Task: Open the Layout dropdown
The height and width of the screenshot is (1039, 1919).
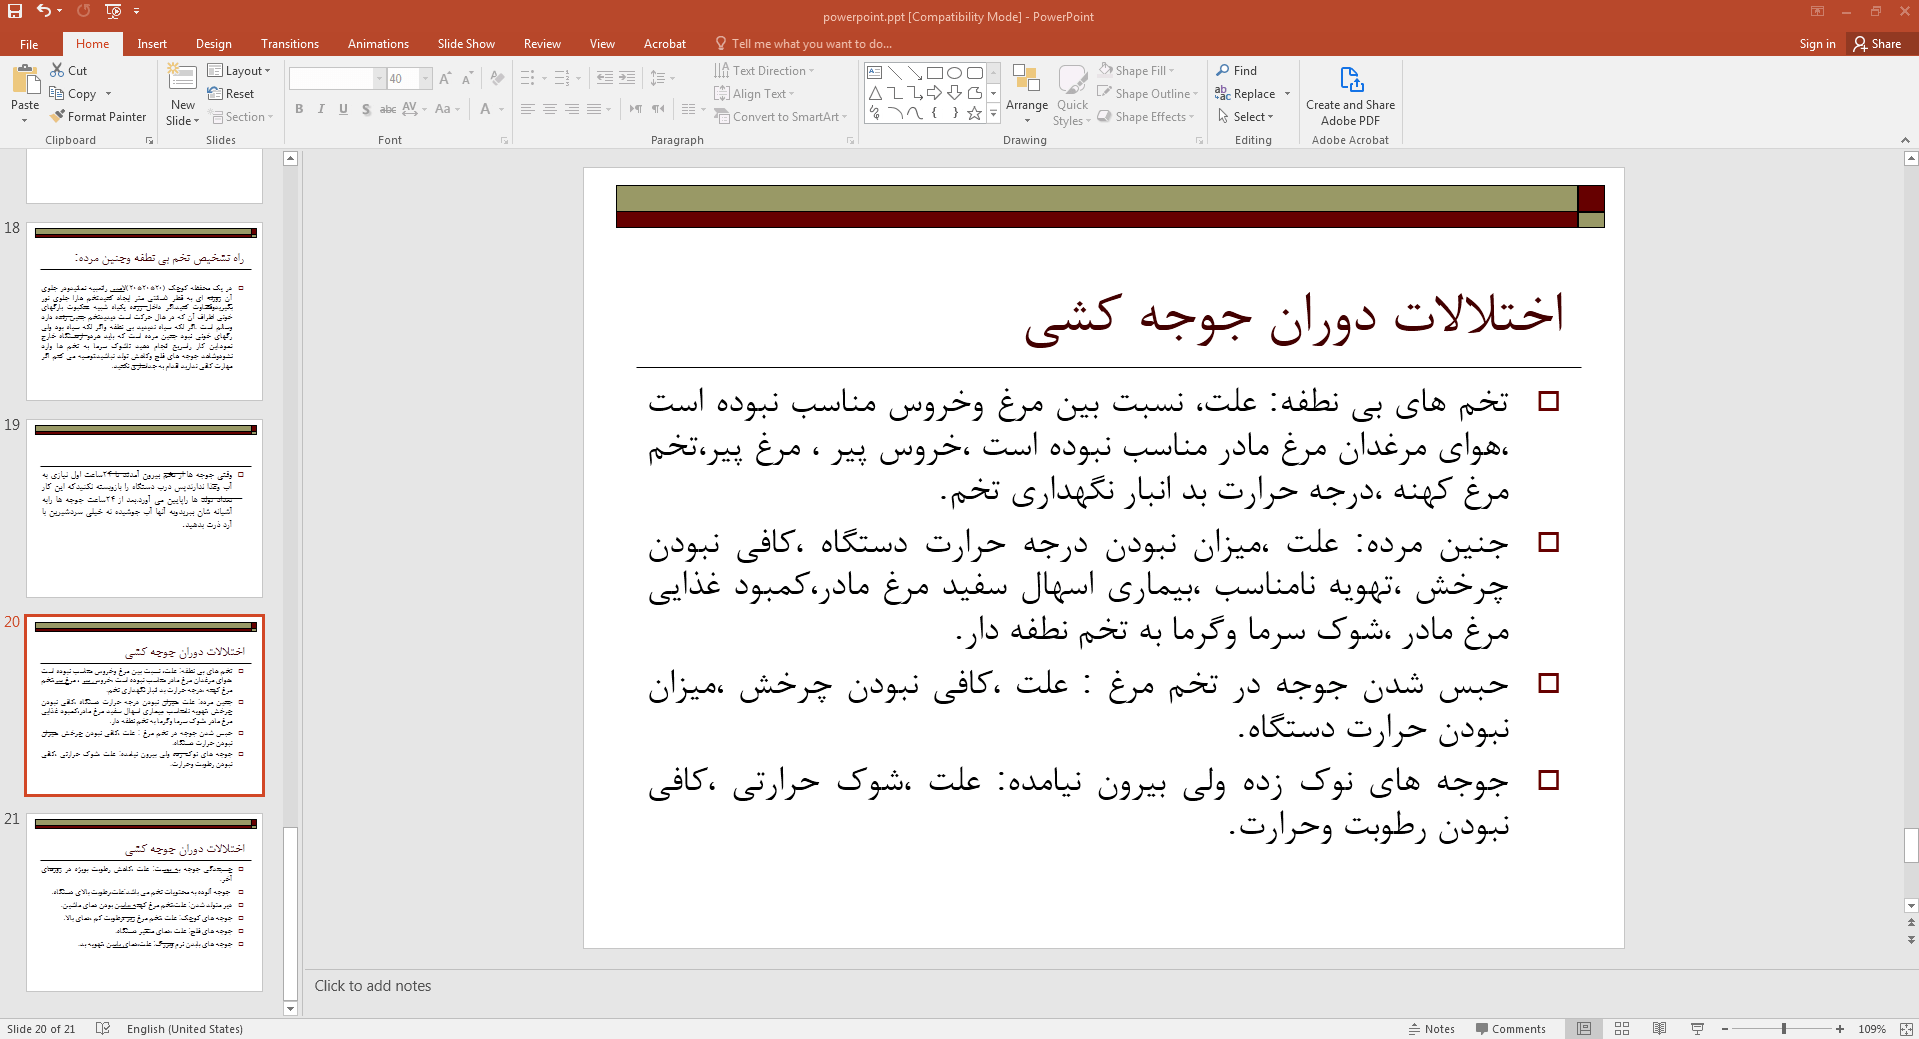Action: (x=239, y=71)
